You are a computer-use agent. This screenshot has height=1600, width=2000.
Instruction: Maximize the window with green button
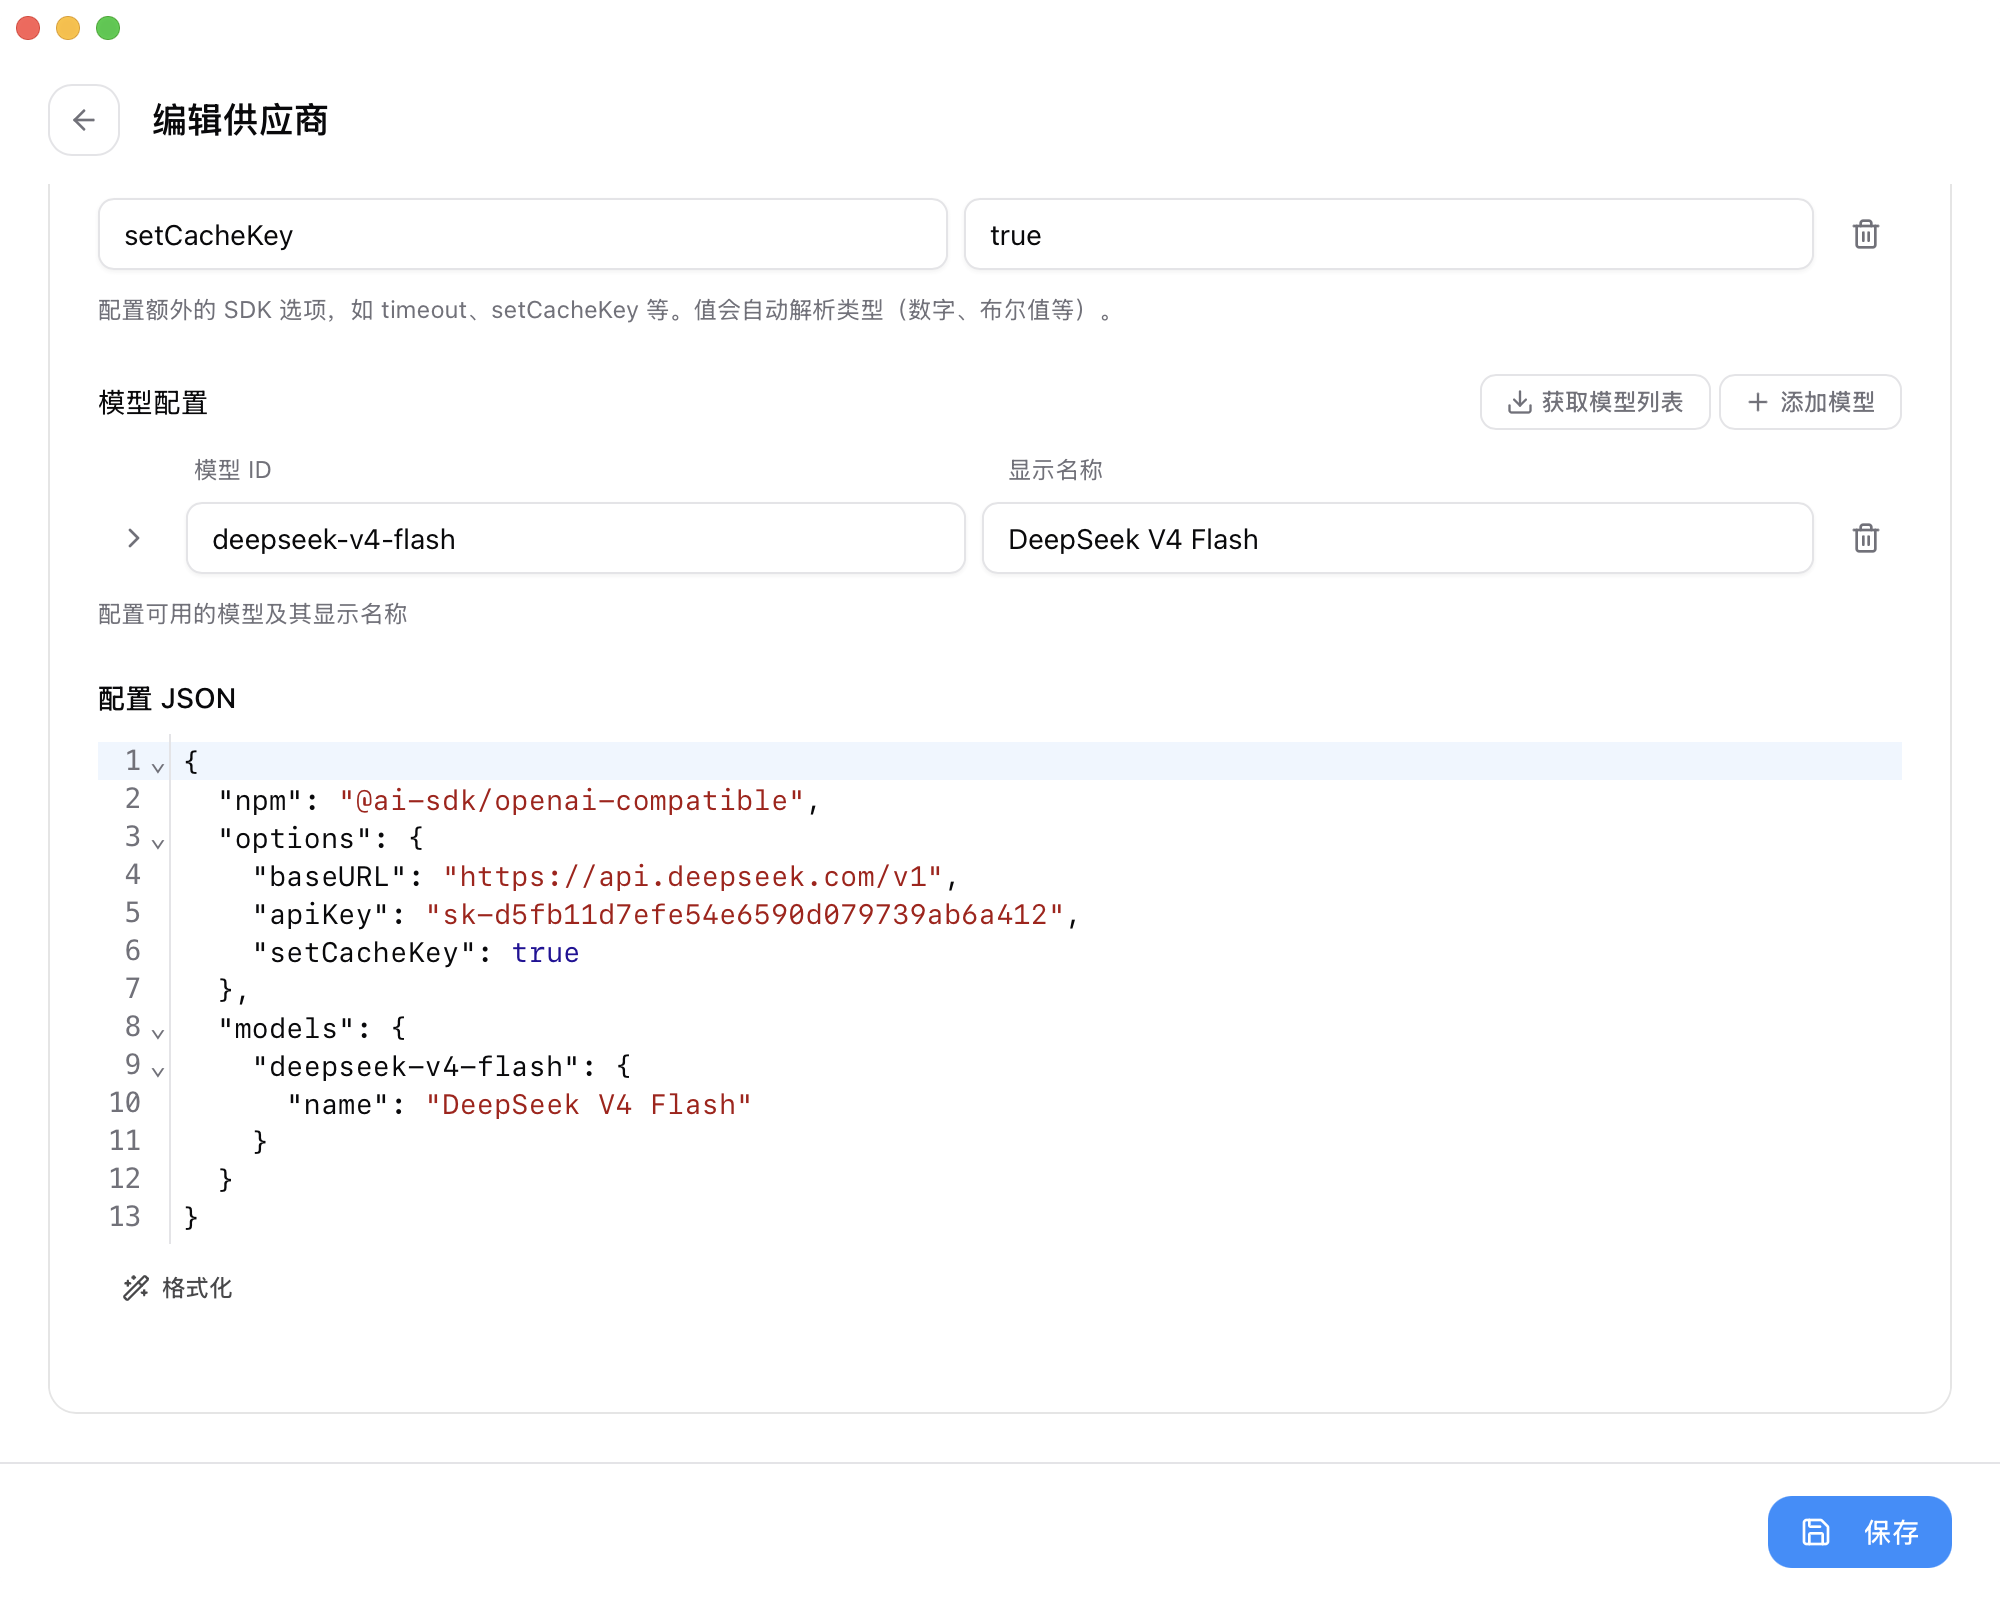108,28
